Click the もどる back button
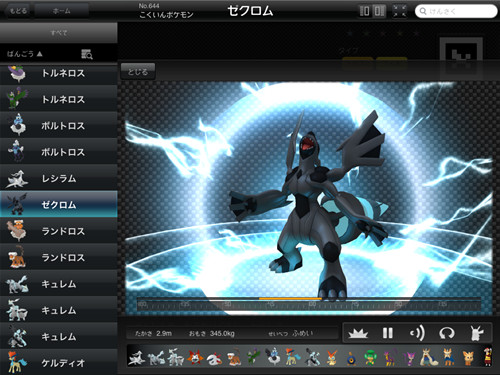The height and width of the screenshot is (375, 500). 18,11
